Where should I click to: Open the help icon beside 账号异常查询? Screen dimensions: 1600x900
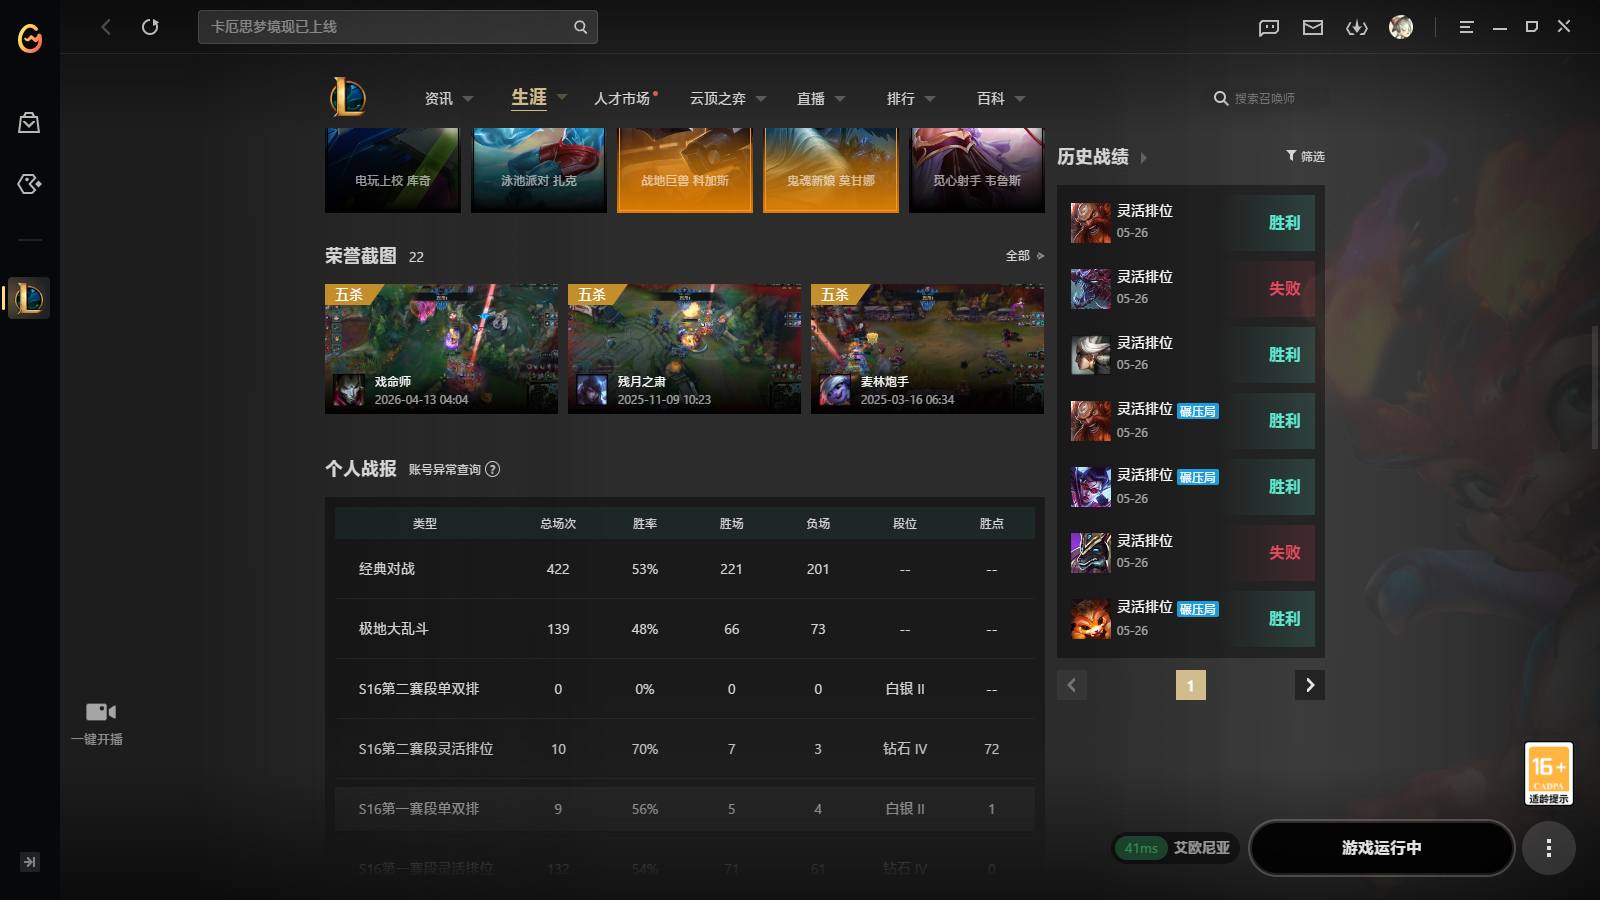coord(492,469)
